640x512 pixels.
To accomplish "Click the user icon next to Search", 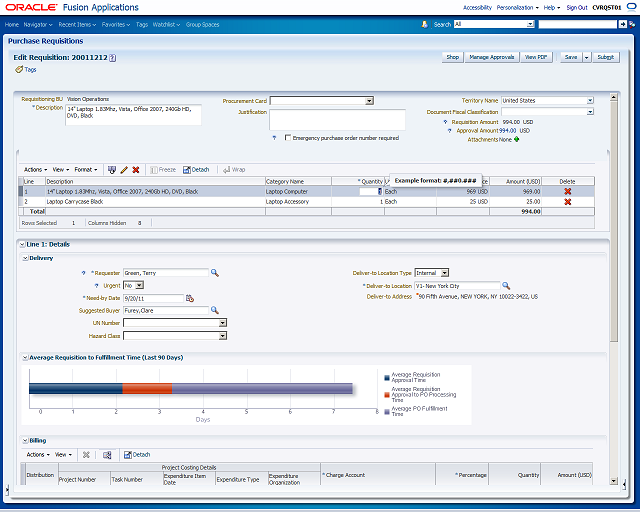I will pos(425,24).
